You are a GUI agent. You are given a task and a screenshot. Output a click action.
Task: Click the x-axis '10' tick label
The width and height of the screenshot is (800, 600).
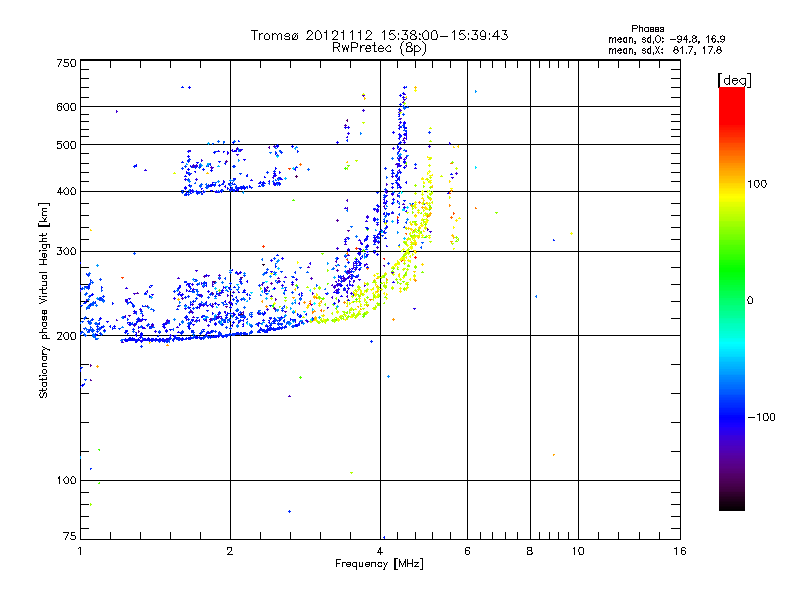(x=578, y=551)
